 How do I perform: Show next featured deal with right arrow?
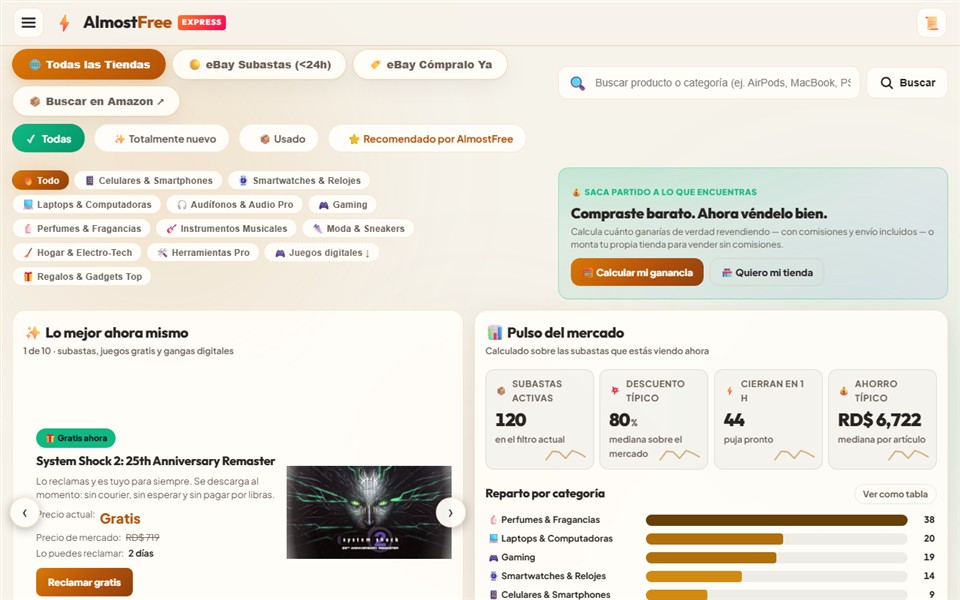(451, 513)
